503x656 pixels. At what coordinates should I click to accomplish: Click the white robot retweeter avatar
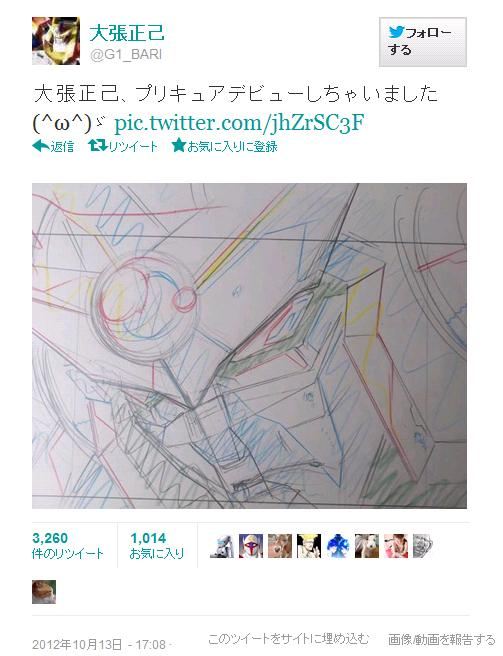[222, 546]
